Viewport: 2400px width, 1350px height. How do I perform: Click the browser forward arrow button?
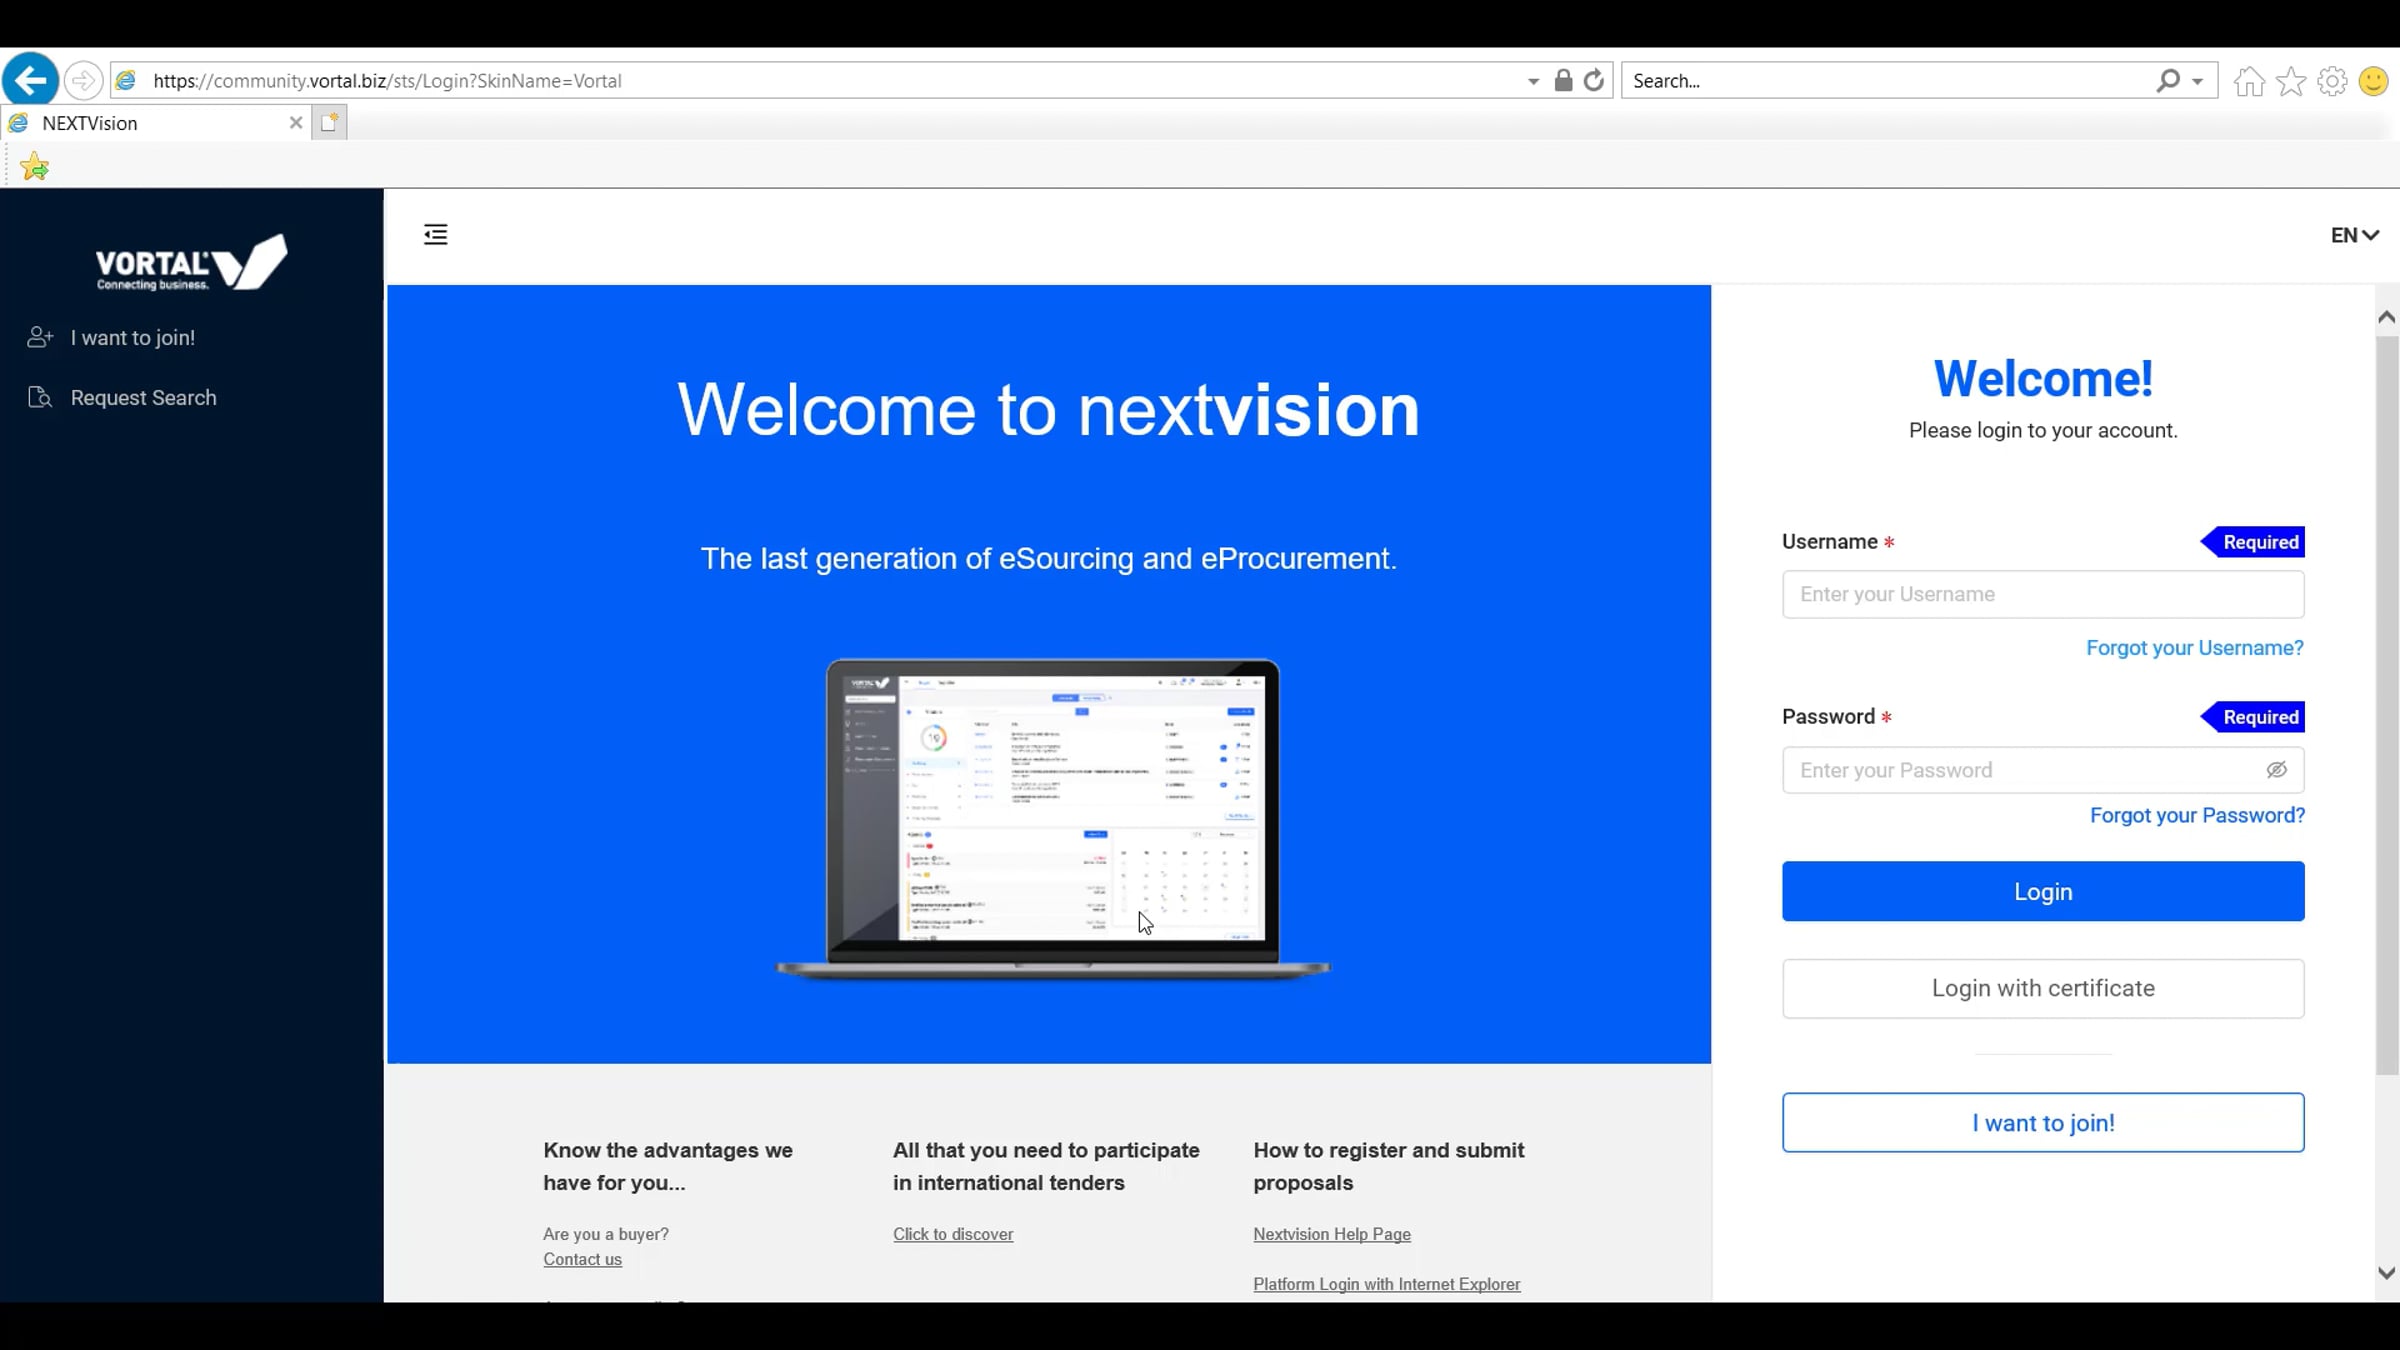83,80
